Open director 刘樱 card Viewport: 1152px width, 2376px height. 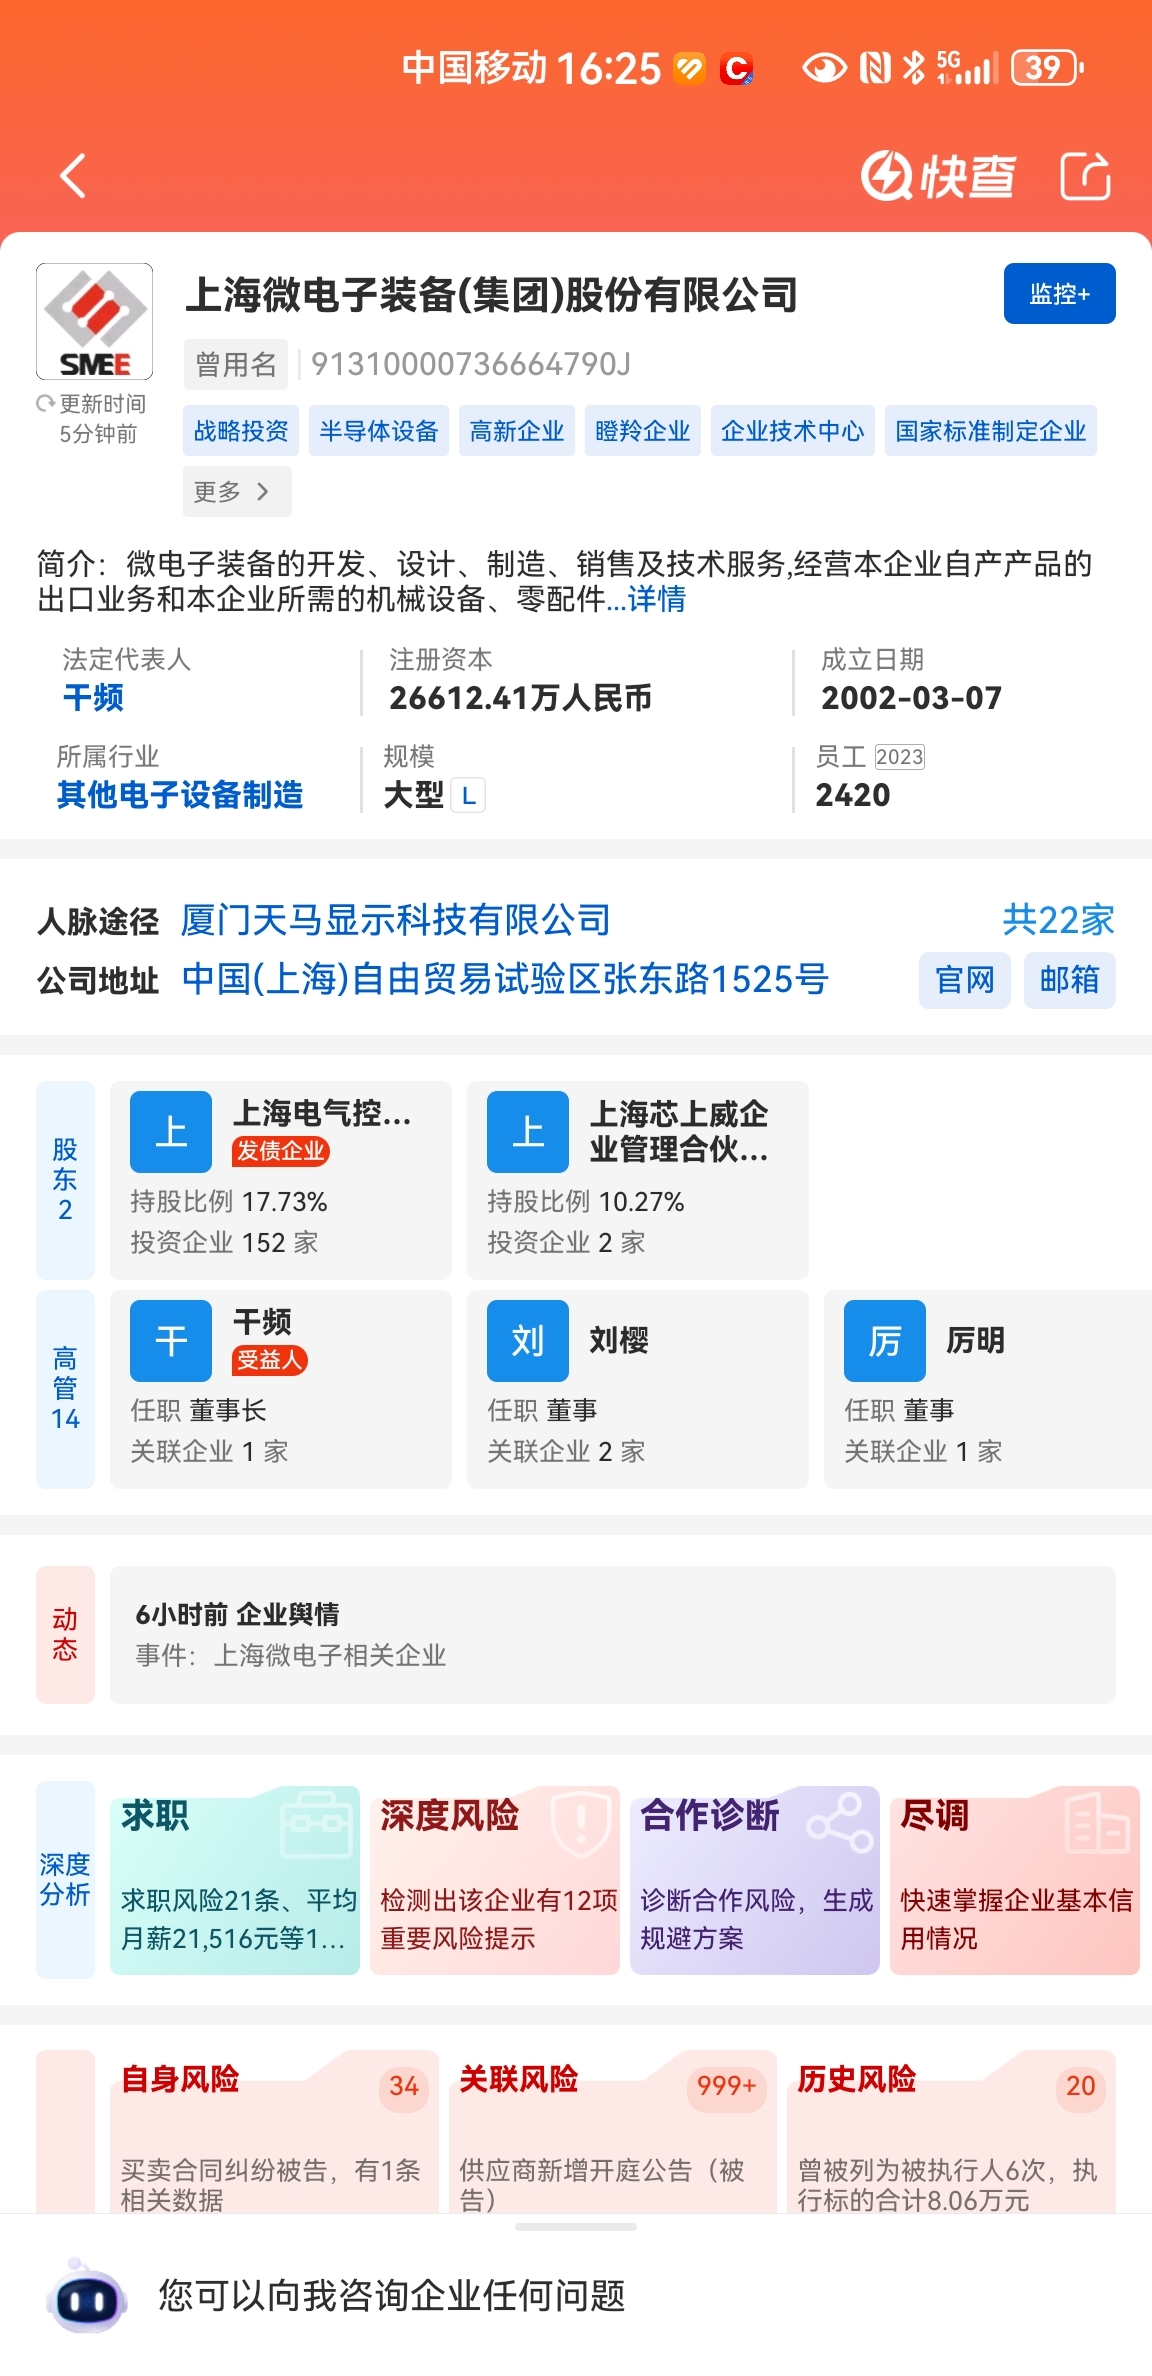point(638,1389)
